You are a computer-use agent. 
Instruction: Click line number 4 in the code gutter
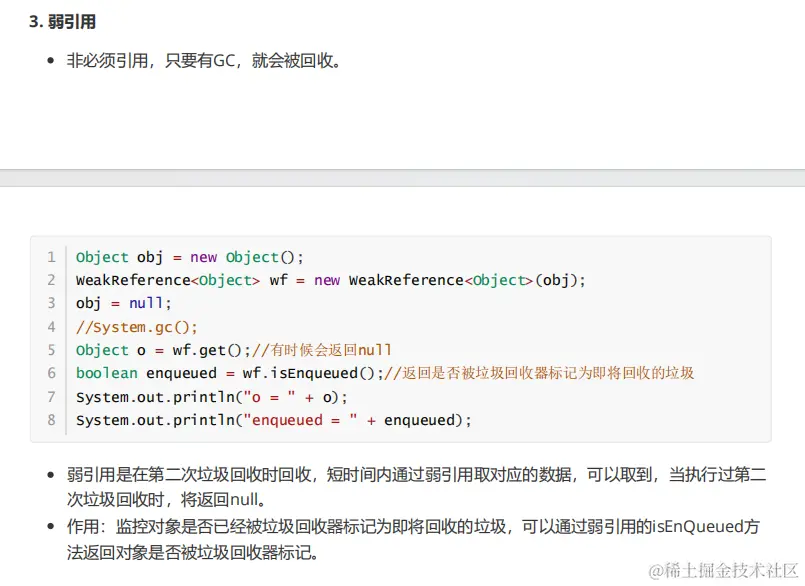[x=51, y=327]
